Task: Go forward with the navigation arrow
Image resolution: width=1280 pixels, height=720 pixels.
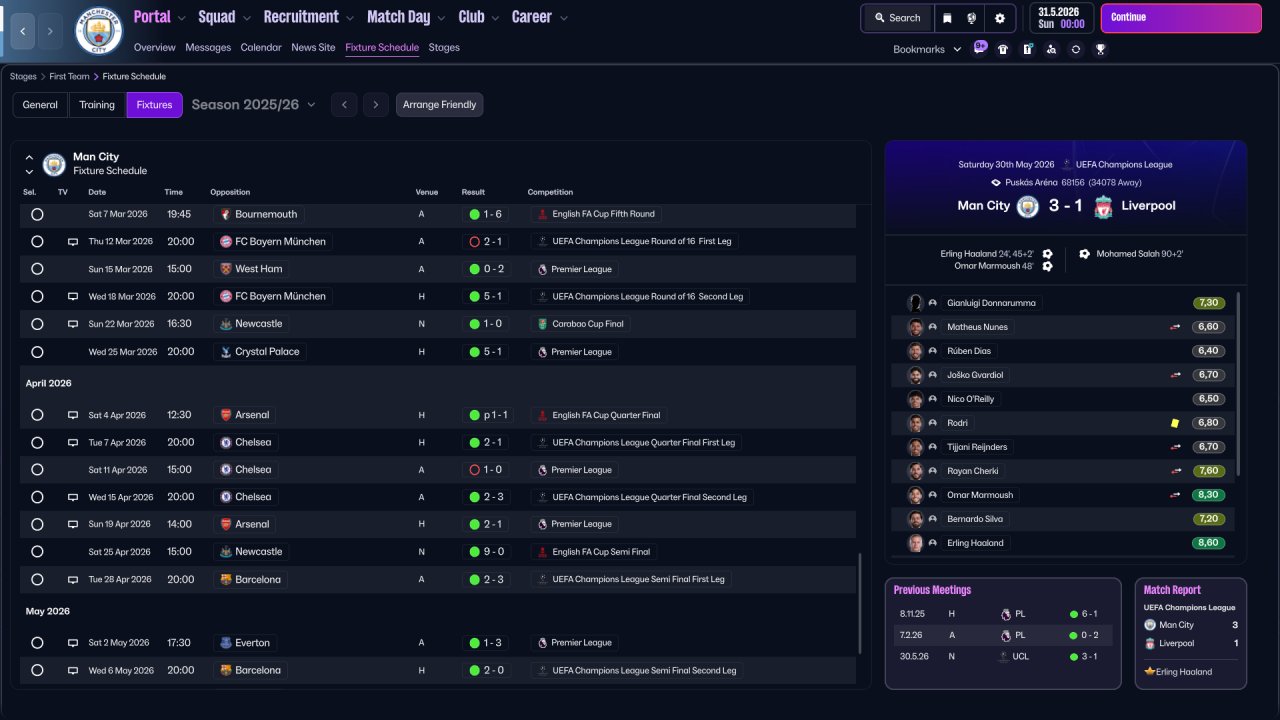Action: (x=50, y=31)
